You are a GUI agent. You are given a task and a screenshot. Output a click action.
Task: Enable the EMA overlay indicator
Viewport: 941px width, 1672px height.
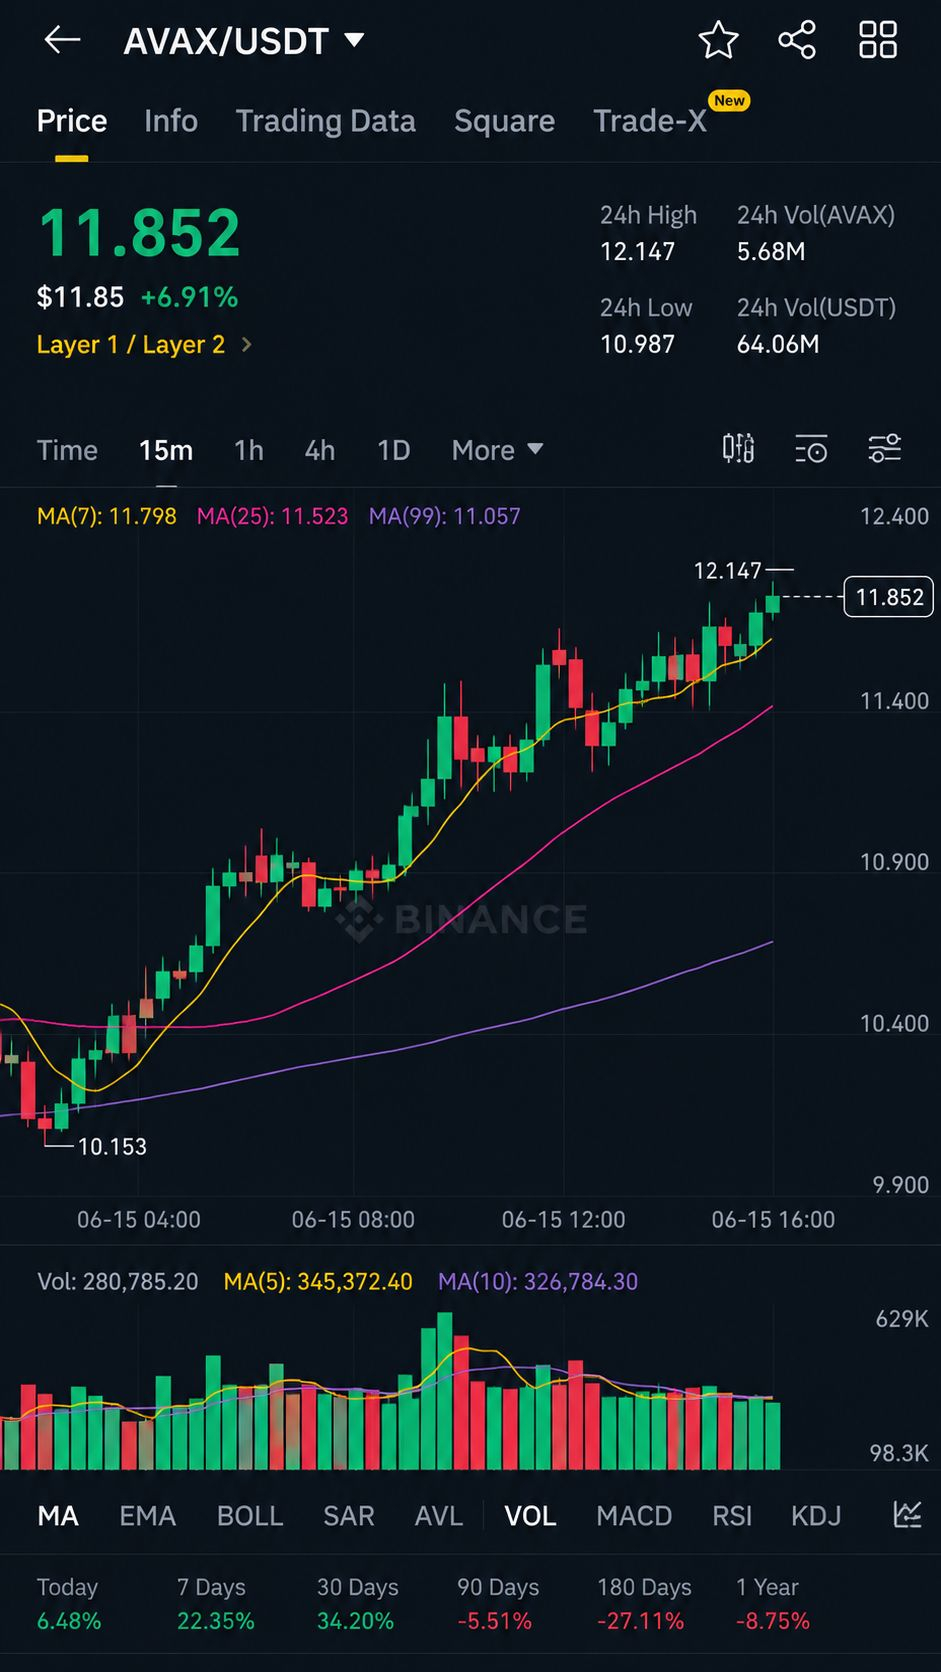[x=148, y=1516]
